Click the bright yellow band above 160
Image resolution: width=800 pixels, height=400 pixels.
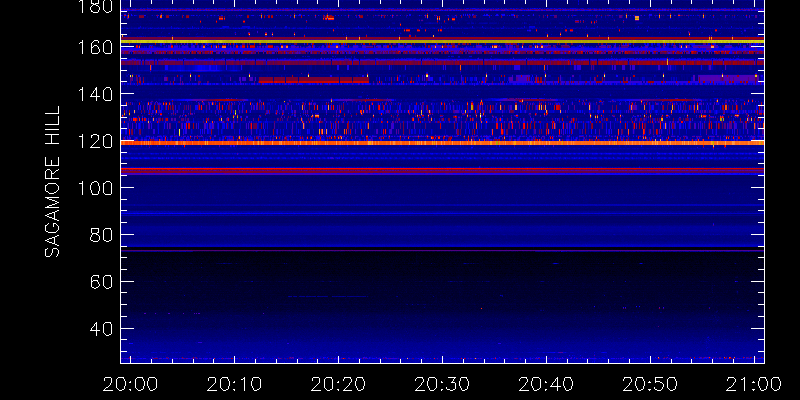(x=442, y=41)
